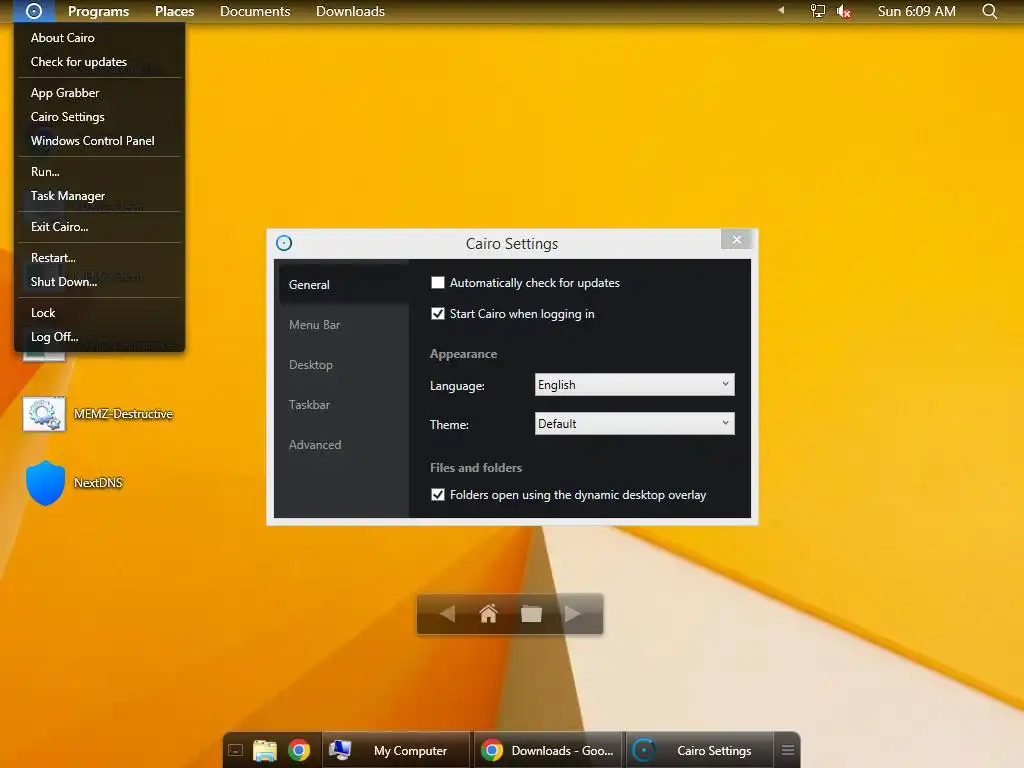This screenshot has height=768, width=1024.
Task: Open the Language dropdown
Action: 634,385
